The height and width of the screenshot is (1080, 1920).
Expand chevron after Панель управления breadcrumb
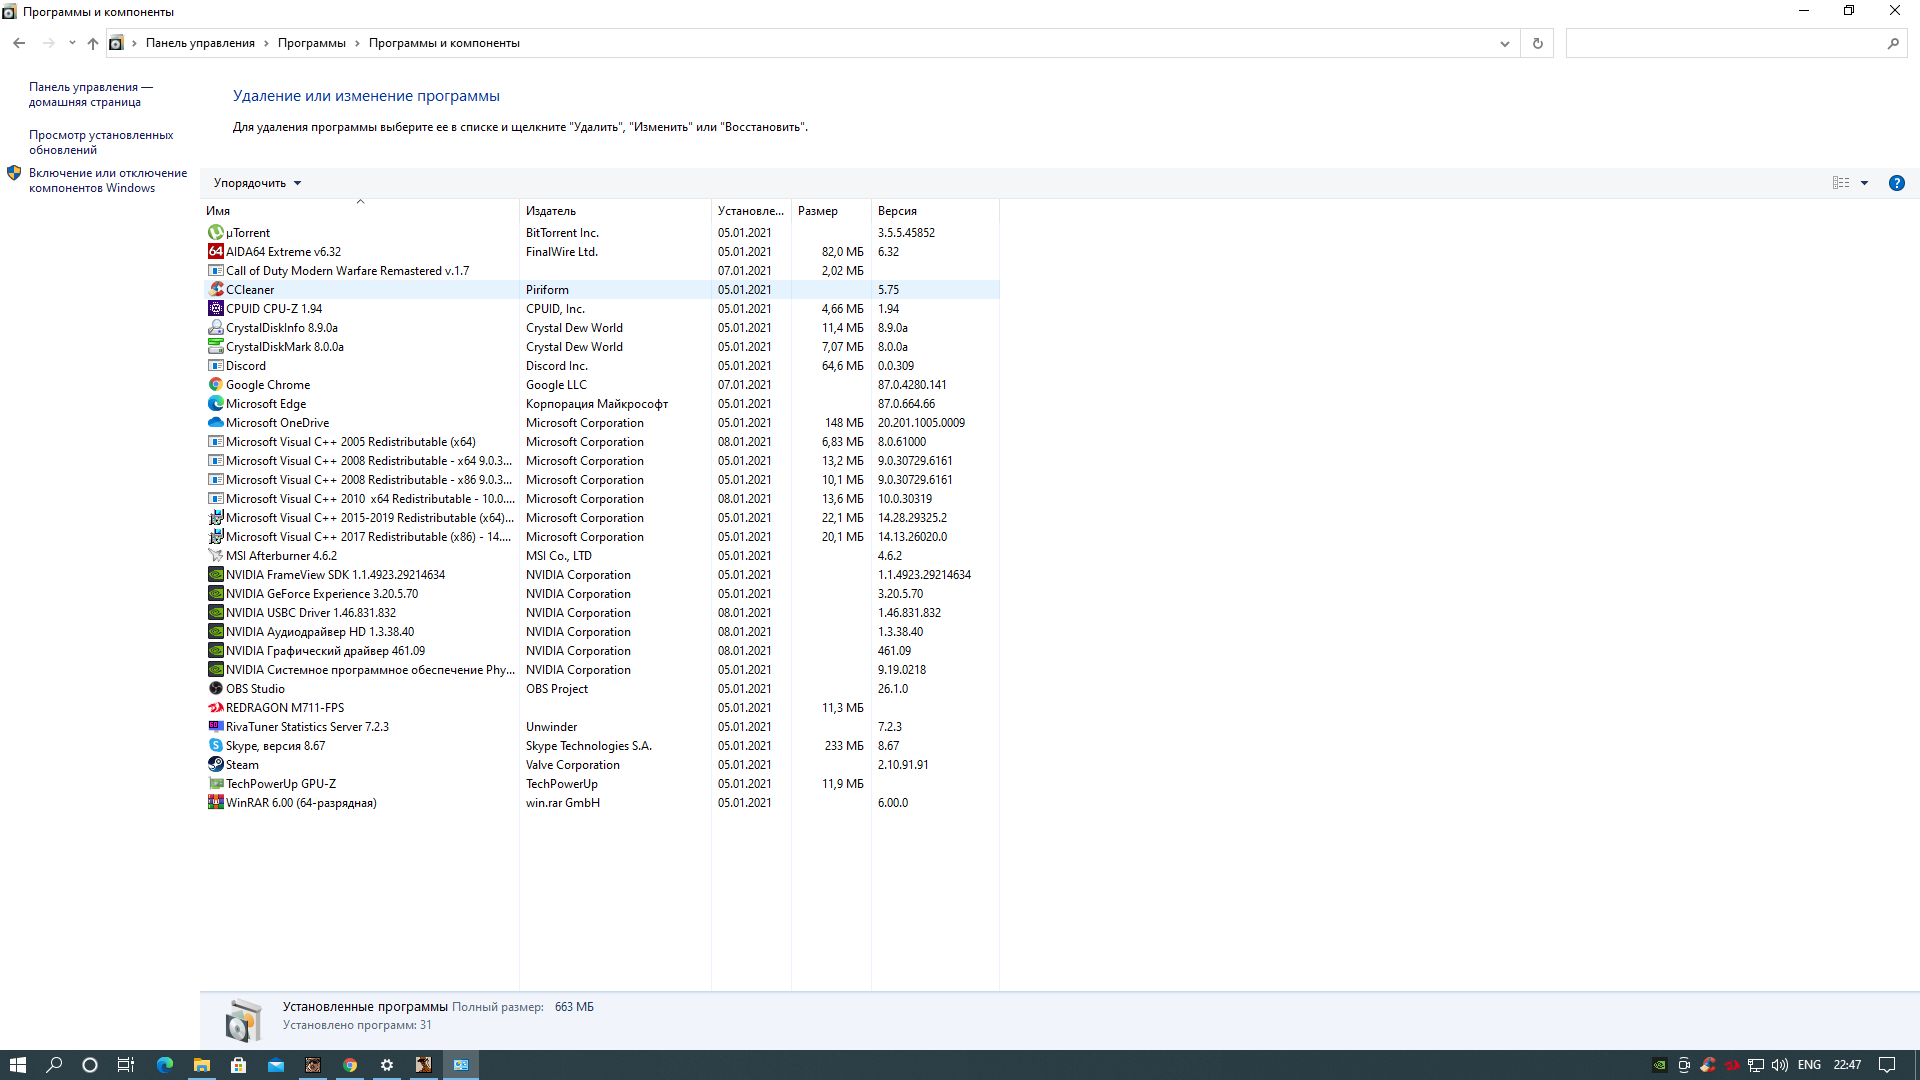pos(266,43)
